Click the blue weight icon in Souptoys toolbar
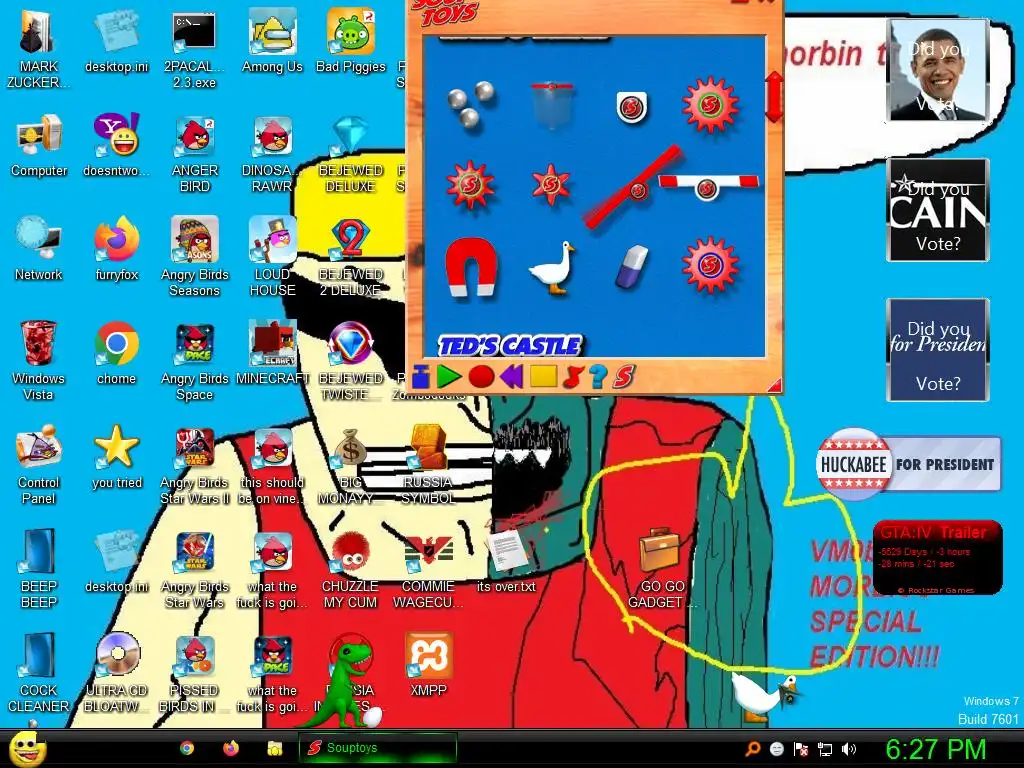Image resolution: width=1024 pixels, height=768 pixels. click(x=421, y=376)
